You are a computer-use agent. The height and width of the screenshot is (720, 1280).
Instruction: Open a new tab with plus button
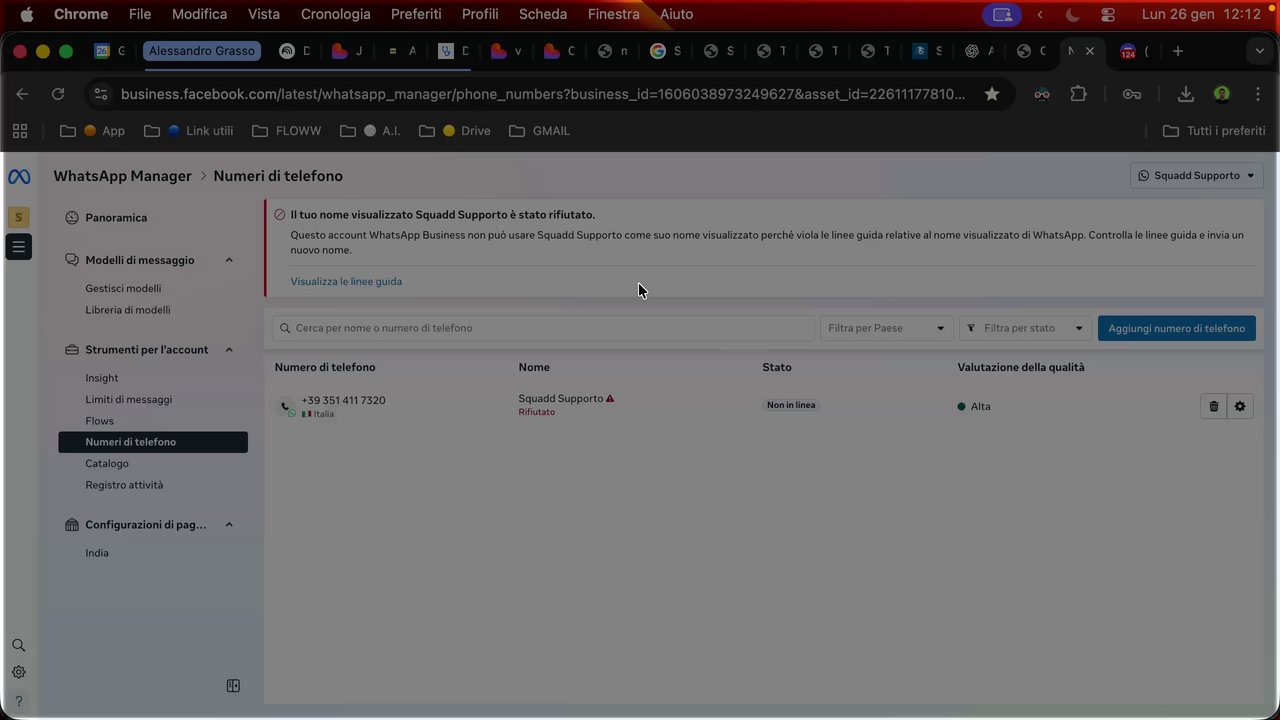[x=1178, y=51]
